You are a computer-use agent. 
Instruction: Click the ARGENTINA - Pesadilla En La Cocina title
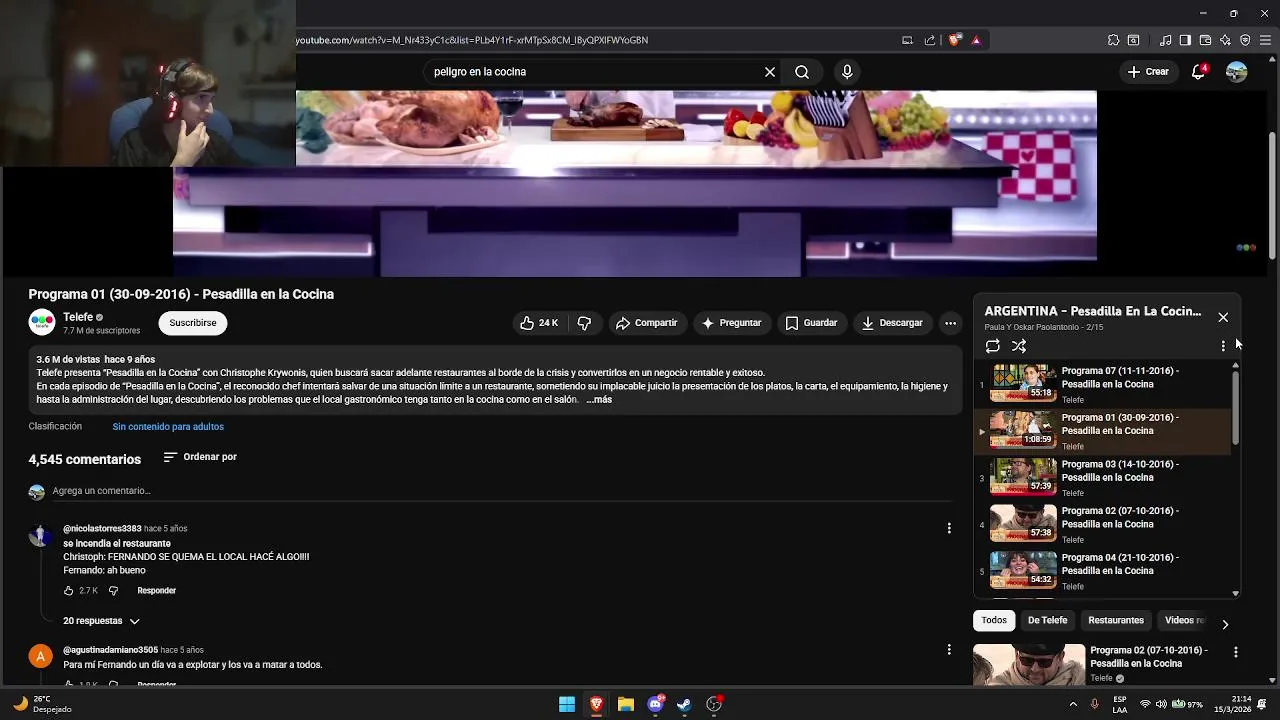coord(1093,311)
